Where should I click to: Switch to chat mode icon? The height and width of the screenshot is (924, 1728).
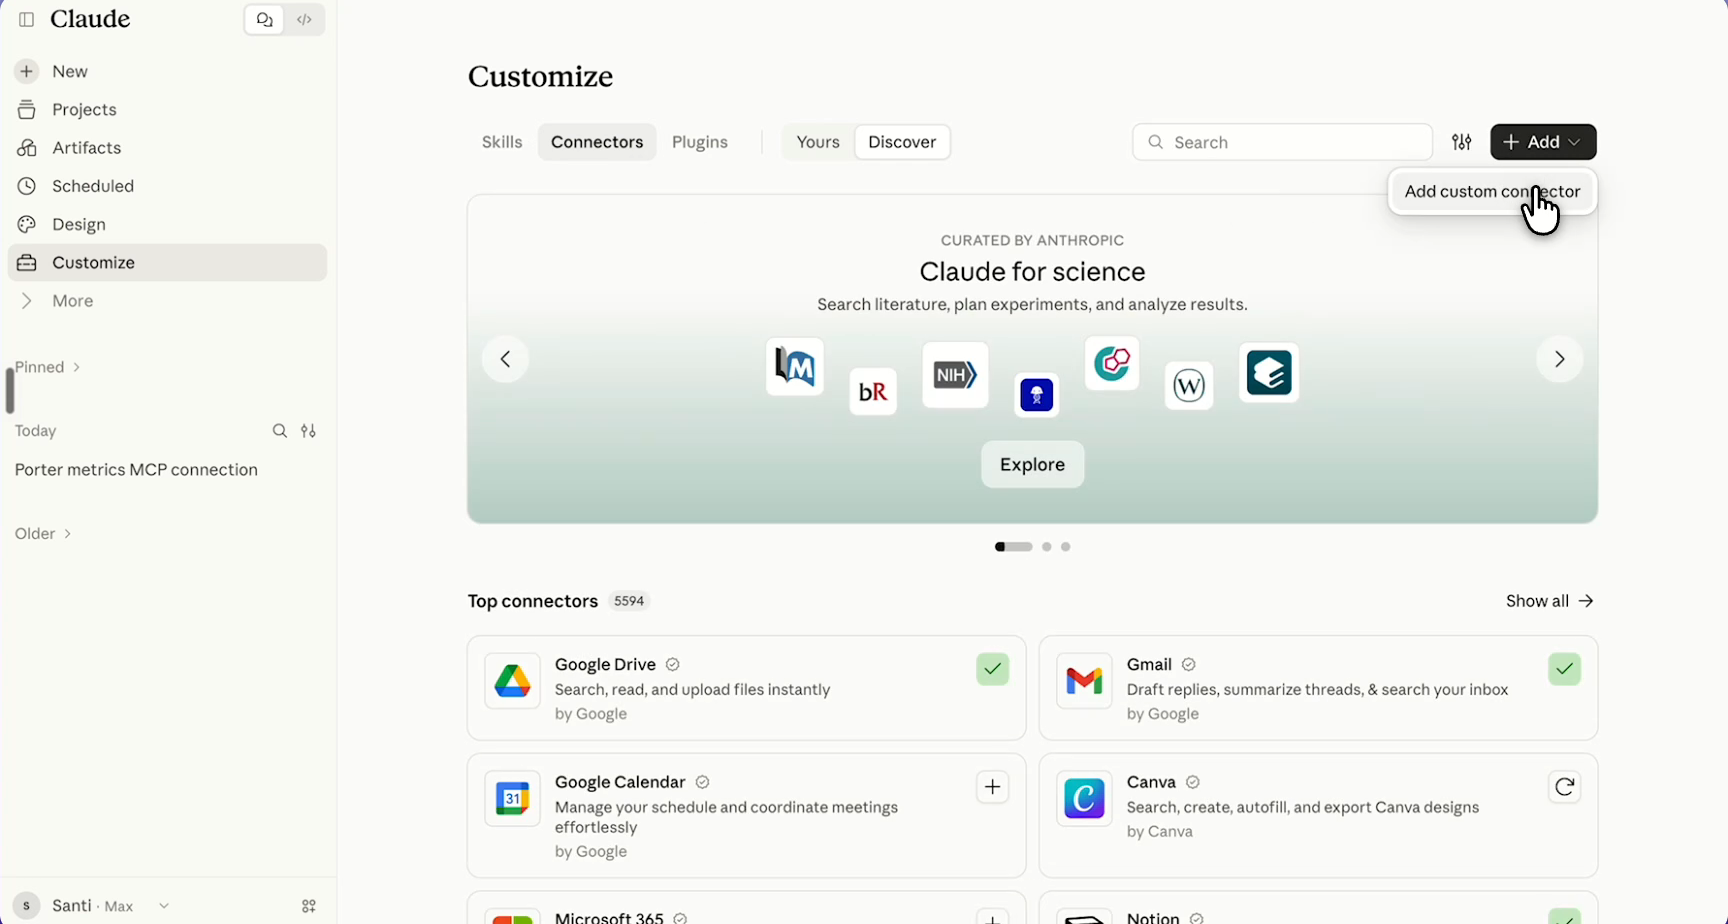(264, 19)
